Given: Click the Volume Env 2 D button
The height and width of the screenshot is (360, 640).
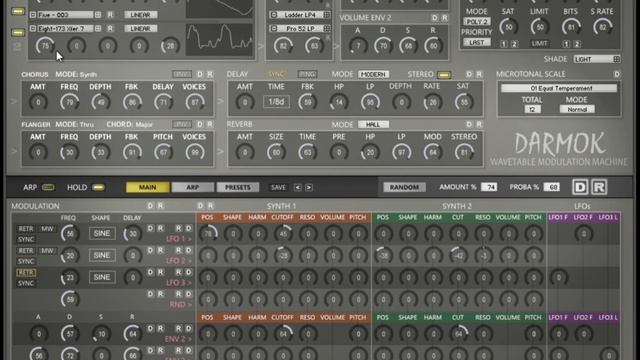Looking at the screenshot, I should click(435, 18).
